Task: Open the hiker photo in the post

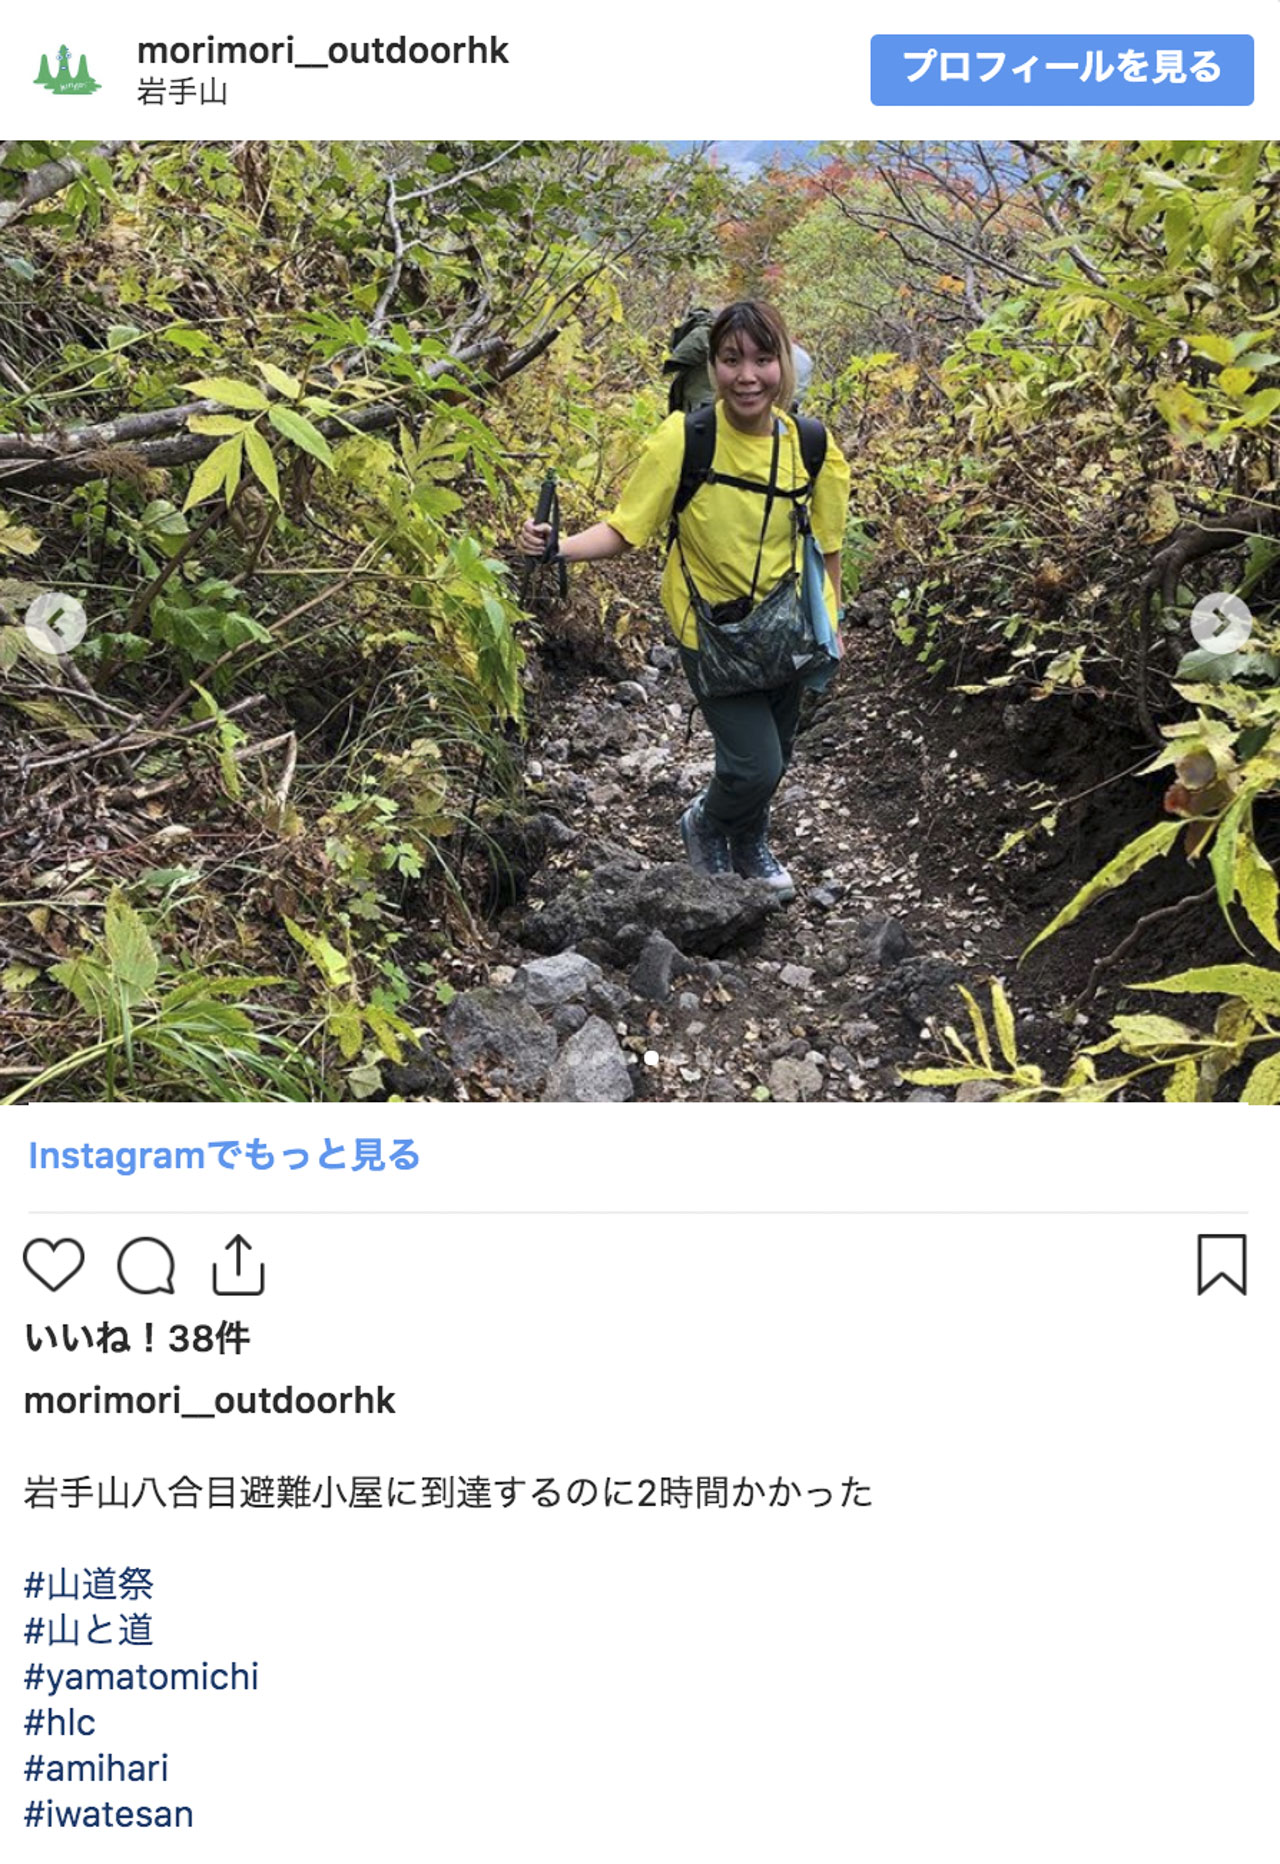Action: coord(640,622)
